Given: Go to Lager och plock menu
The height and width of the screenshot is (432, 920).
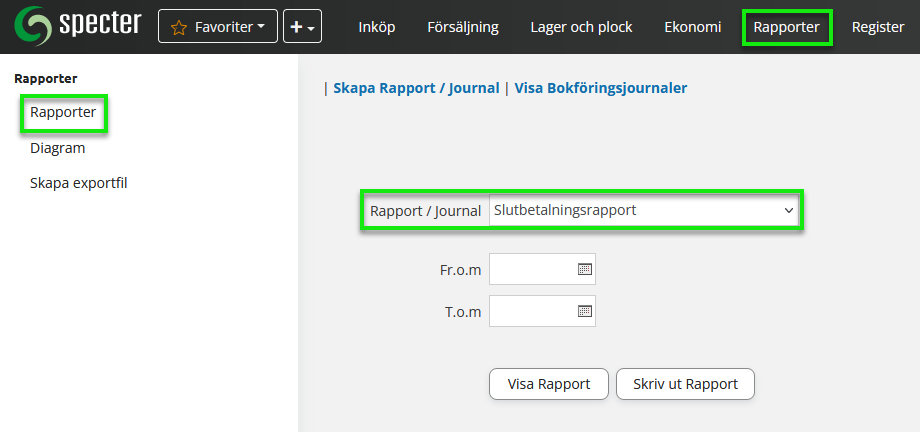Looking at the screenshot, I should coord(581,27).
